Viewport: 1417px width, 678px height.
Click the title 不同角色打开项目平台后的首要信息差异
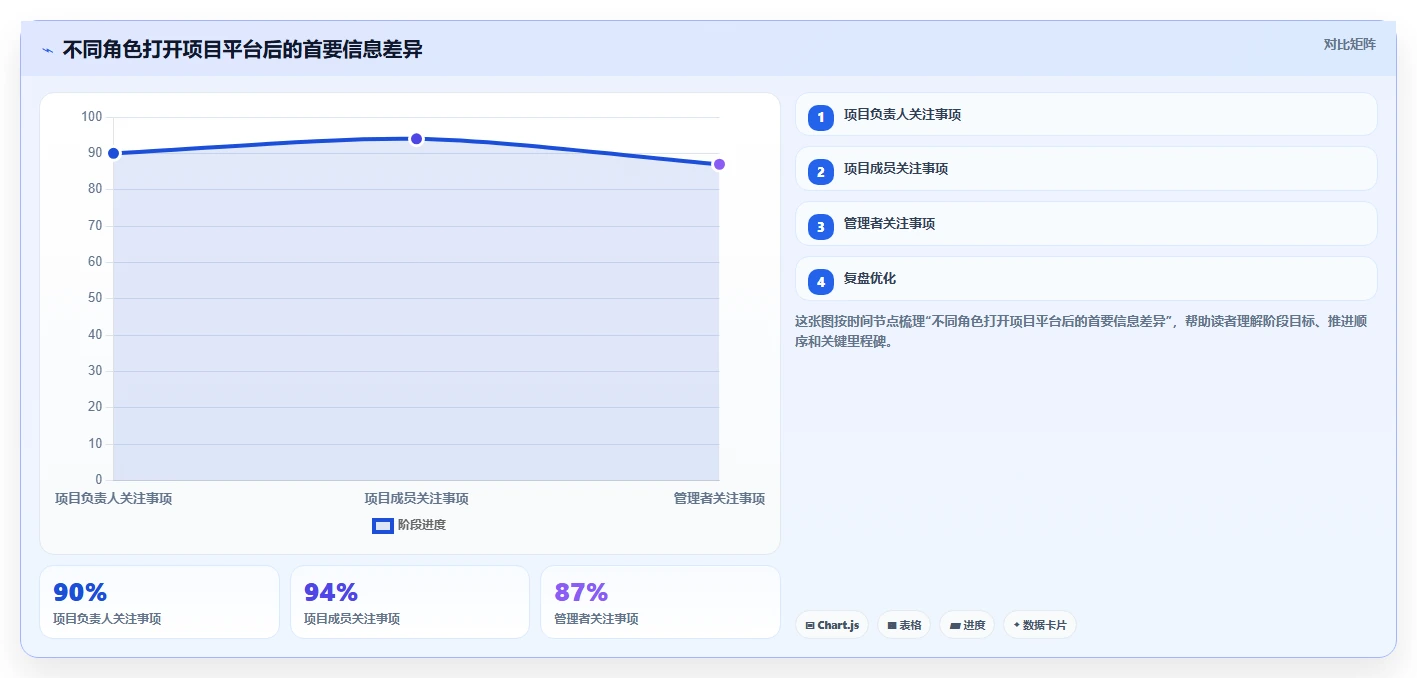(x=243, y=49)
